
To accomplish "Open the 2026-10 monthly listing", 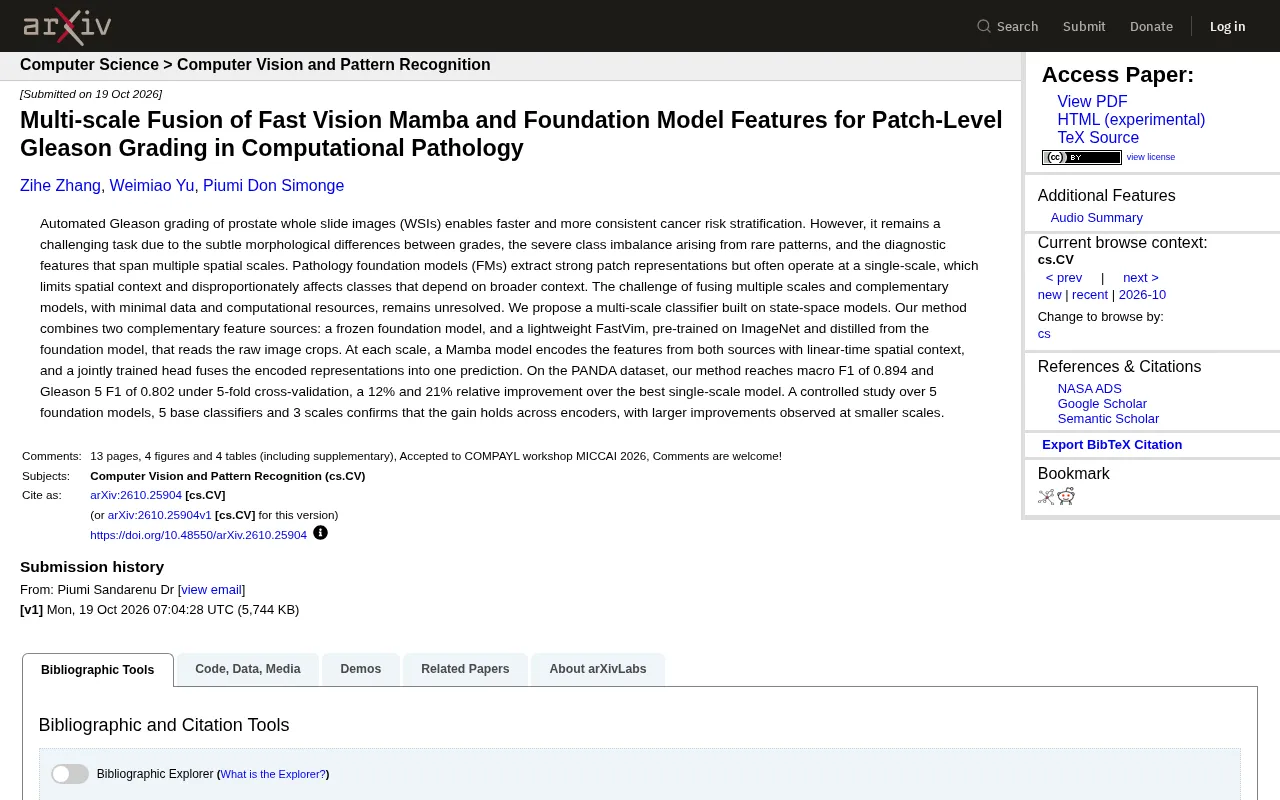I will (x=1142, y=295).
